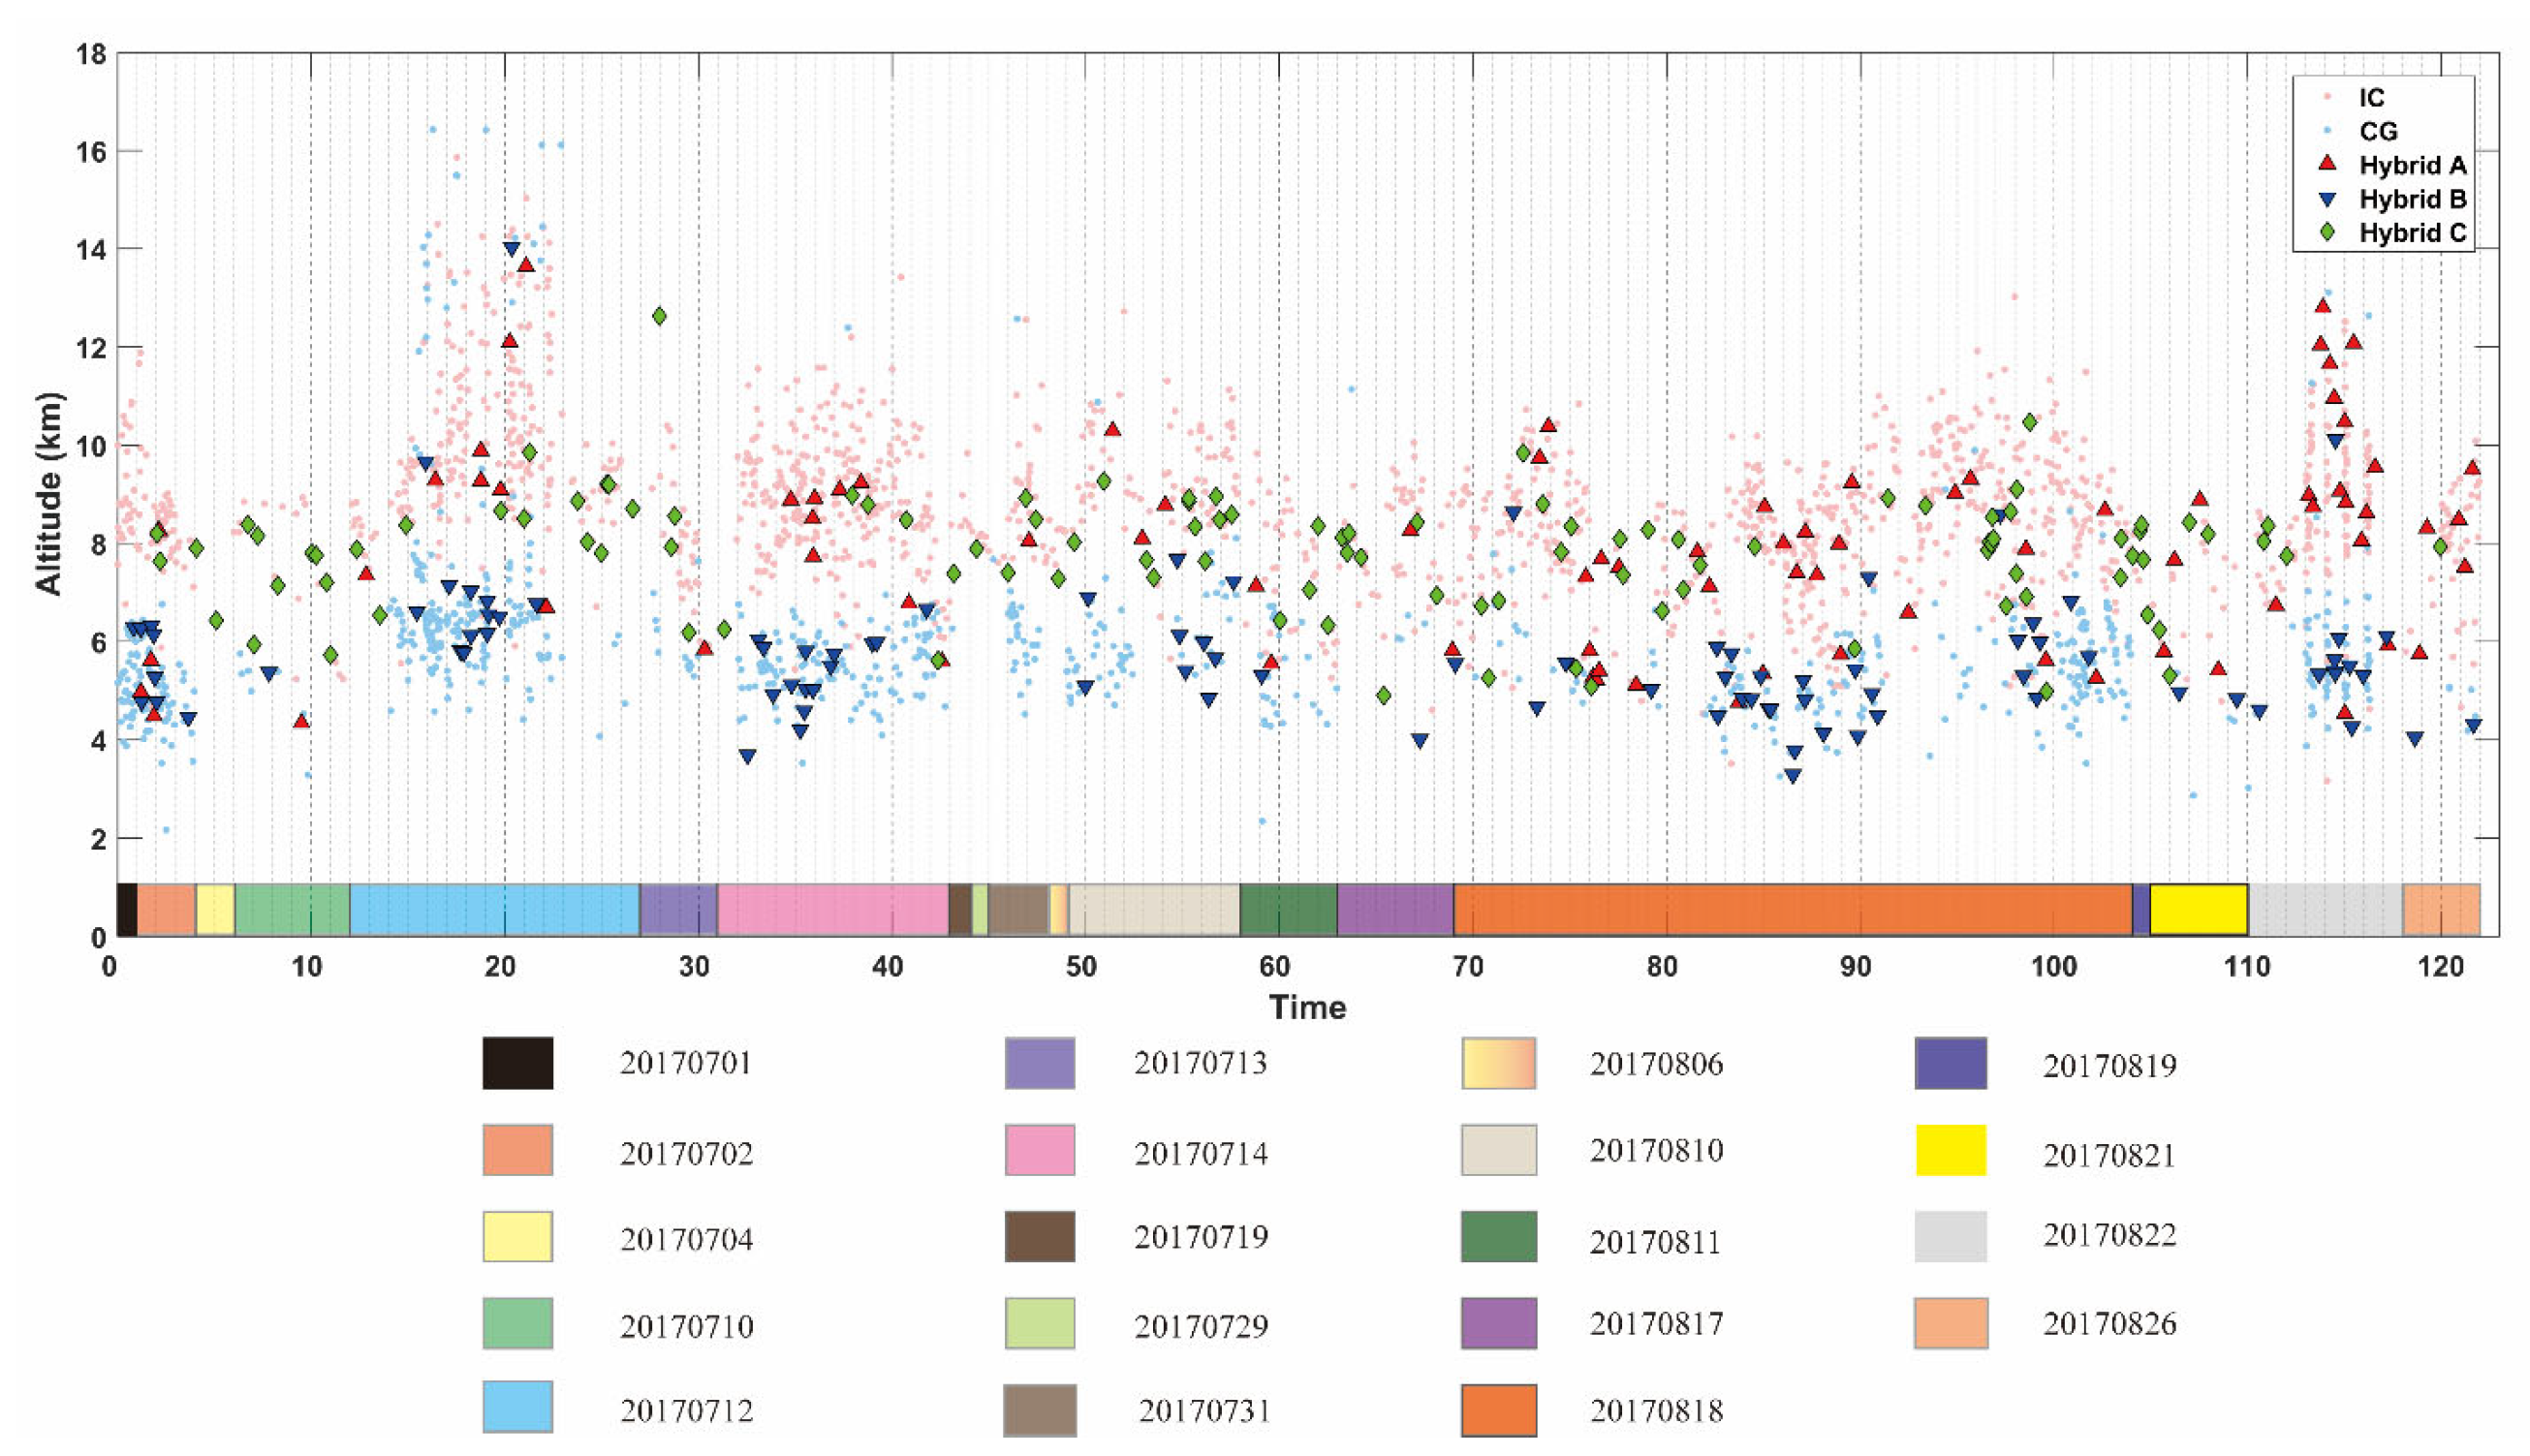Click the light gray 20170822 timeline segment

(x=2325, y=910)
